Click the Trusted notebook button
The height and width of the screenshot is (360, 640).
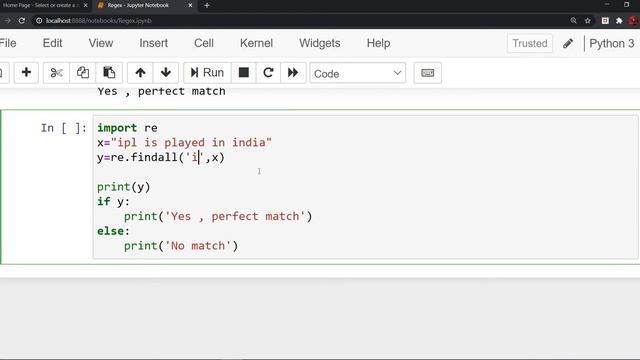tap(530, 43)
